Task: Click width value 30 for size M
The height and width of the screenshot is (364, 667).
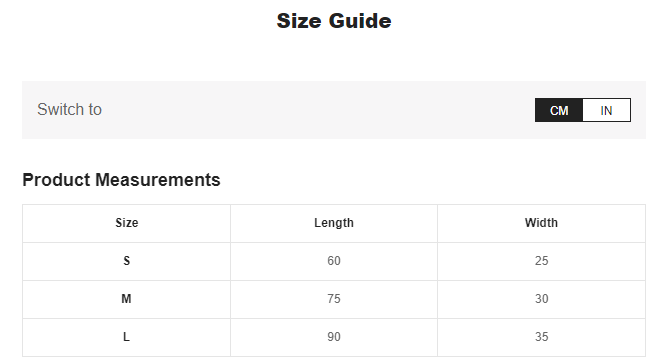Action: point(542,299)
